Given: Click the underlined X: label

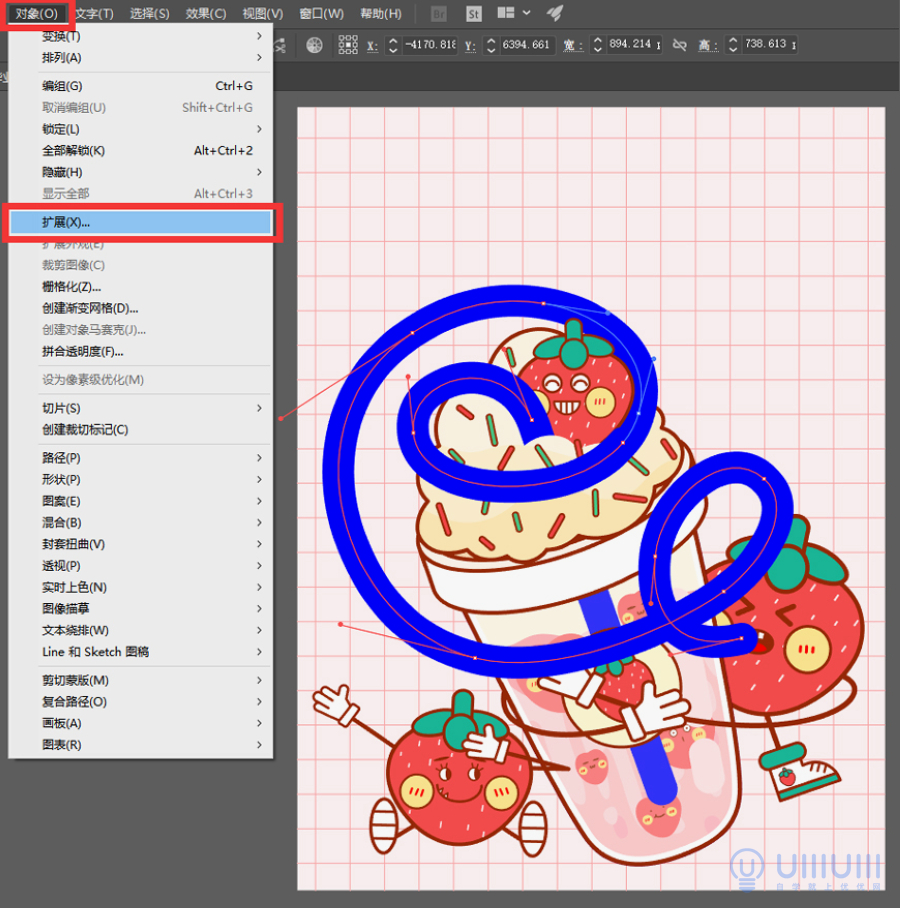Looking at the screenshot, I should coord(372,46).
